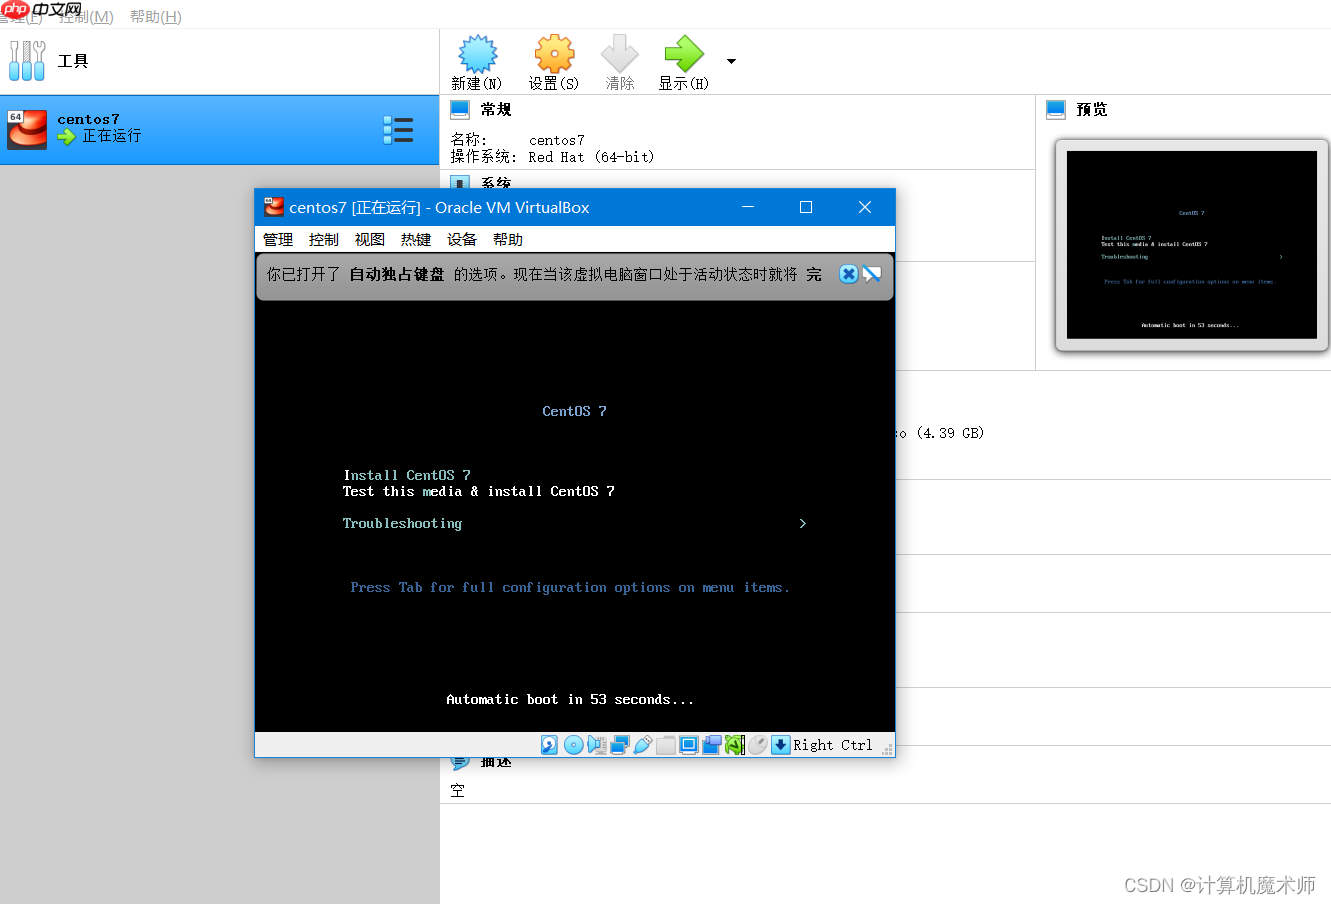Click the audio indicator icon in status bar

click(x=597, y=745)
